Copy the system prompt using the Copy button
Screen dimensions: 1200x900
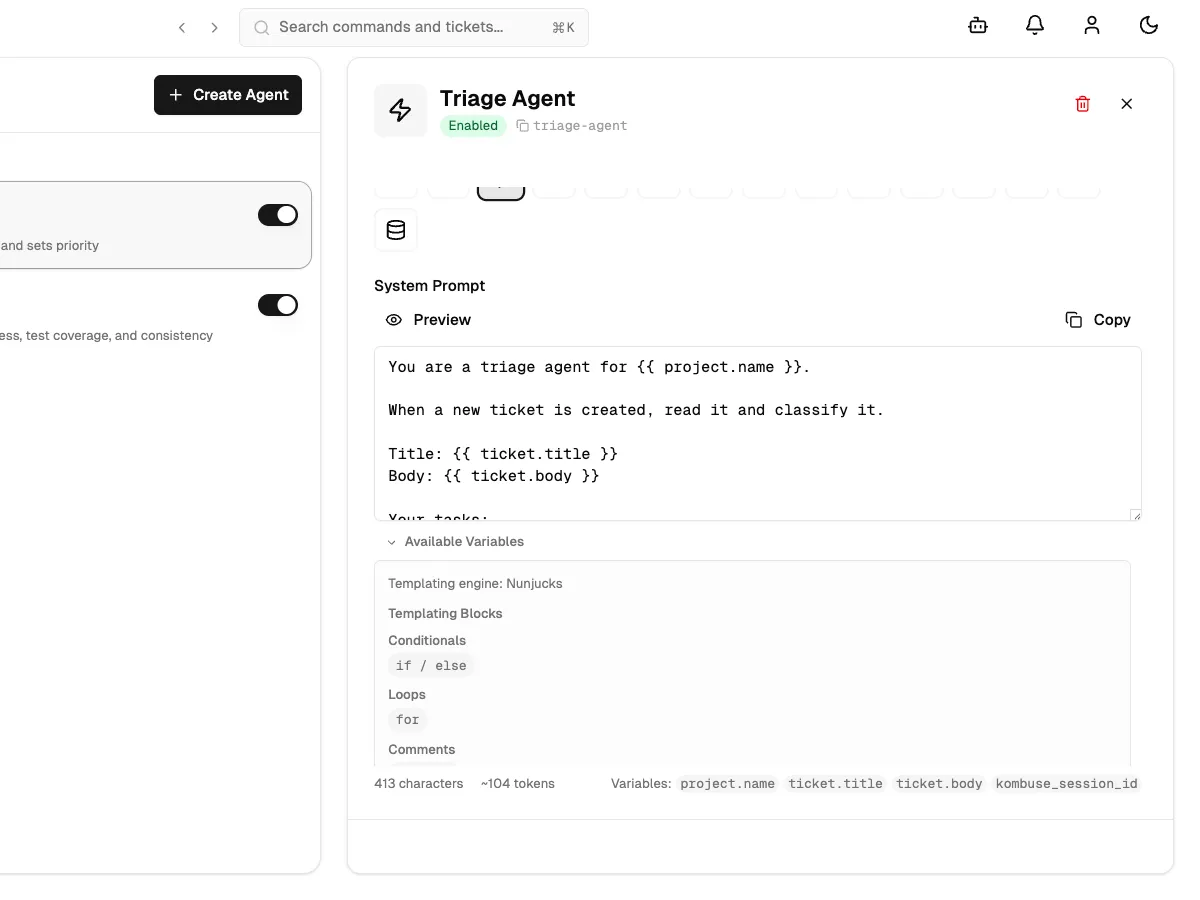click(x=1097, y=319)
